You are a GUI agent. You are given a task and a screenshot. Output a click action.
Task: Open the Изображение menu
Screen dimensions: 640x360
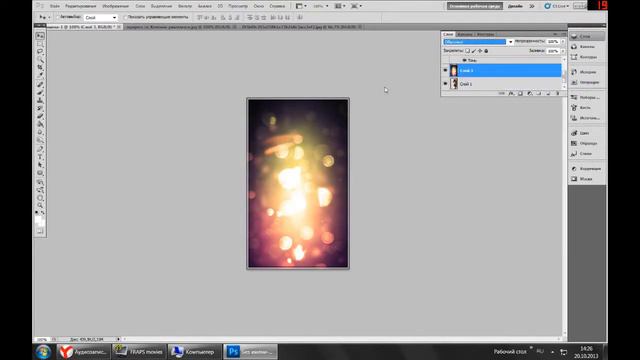[116, 6]
